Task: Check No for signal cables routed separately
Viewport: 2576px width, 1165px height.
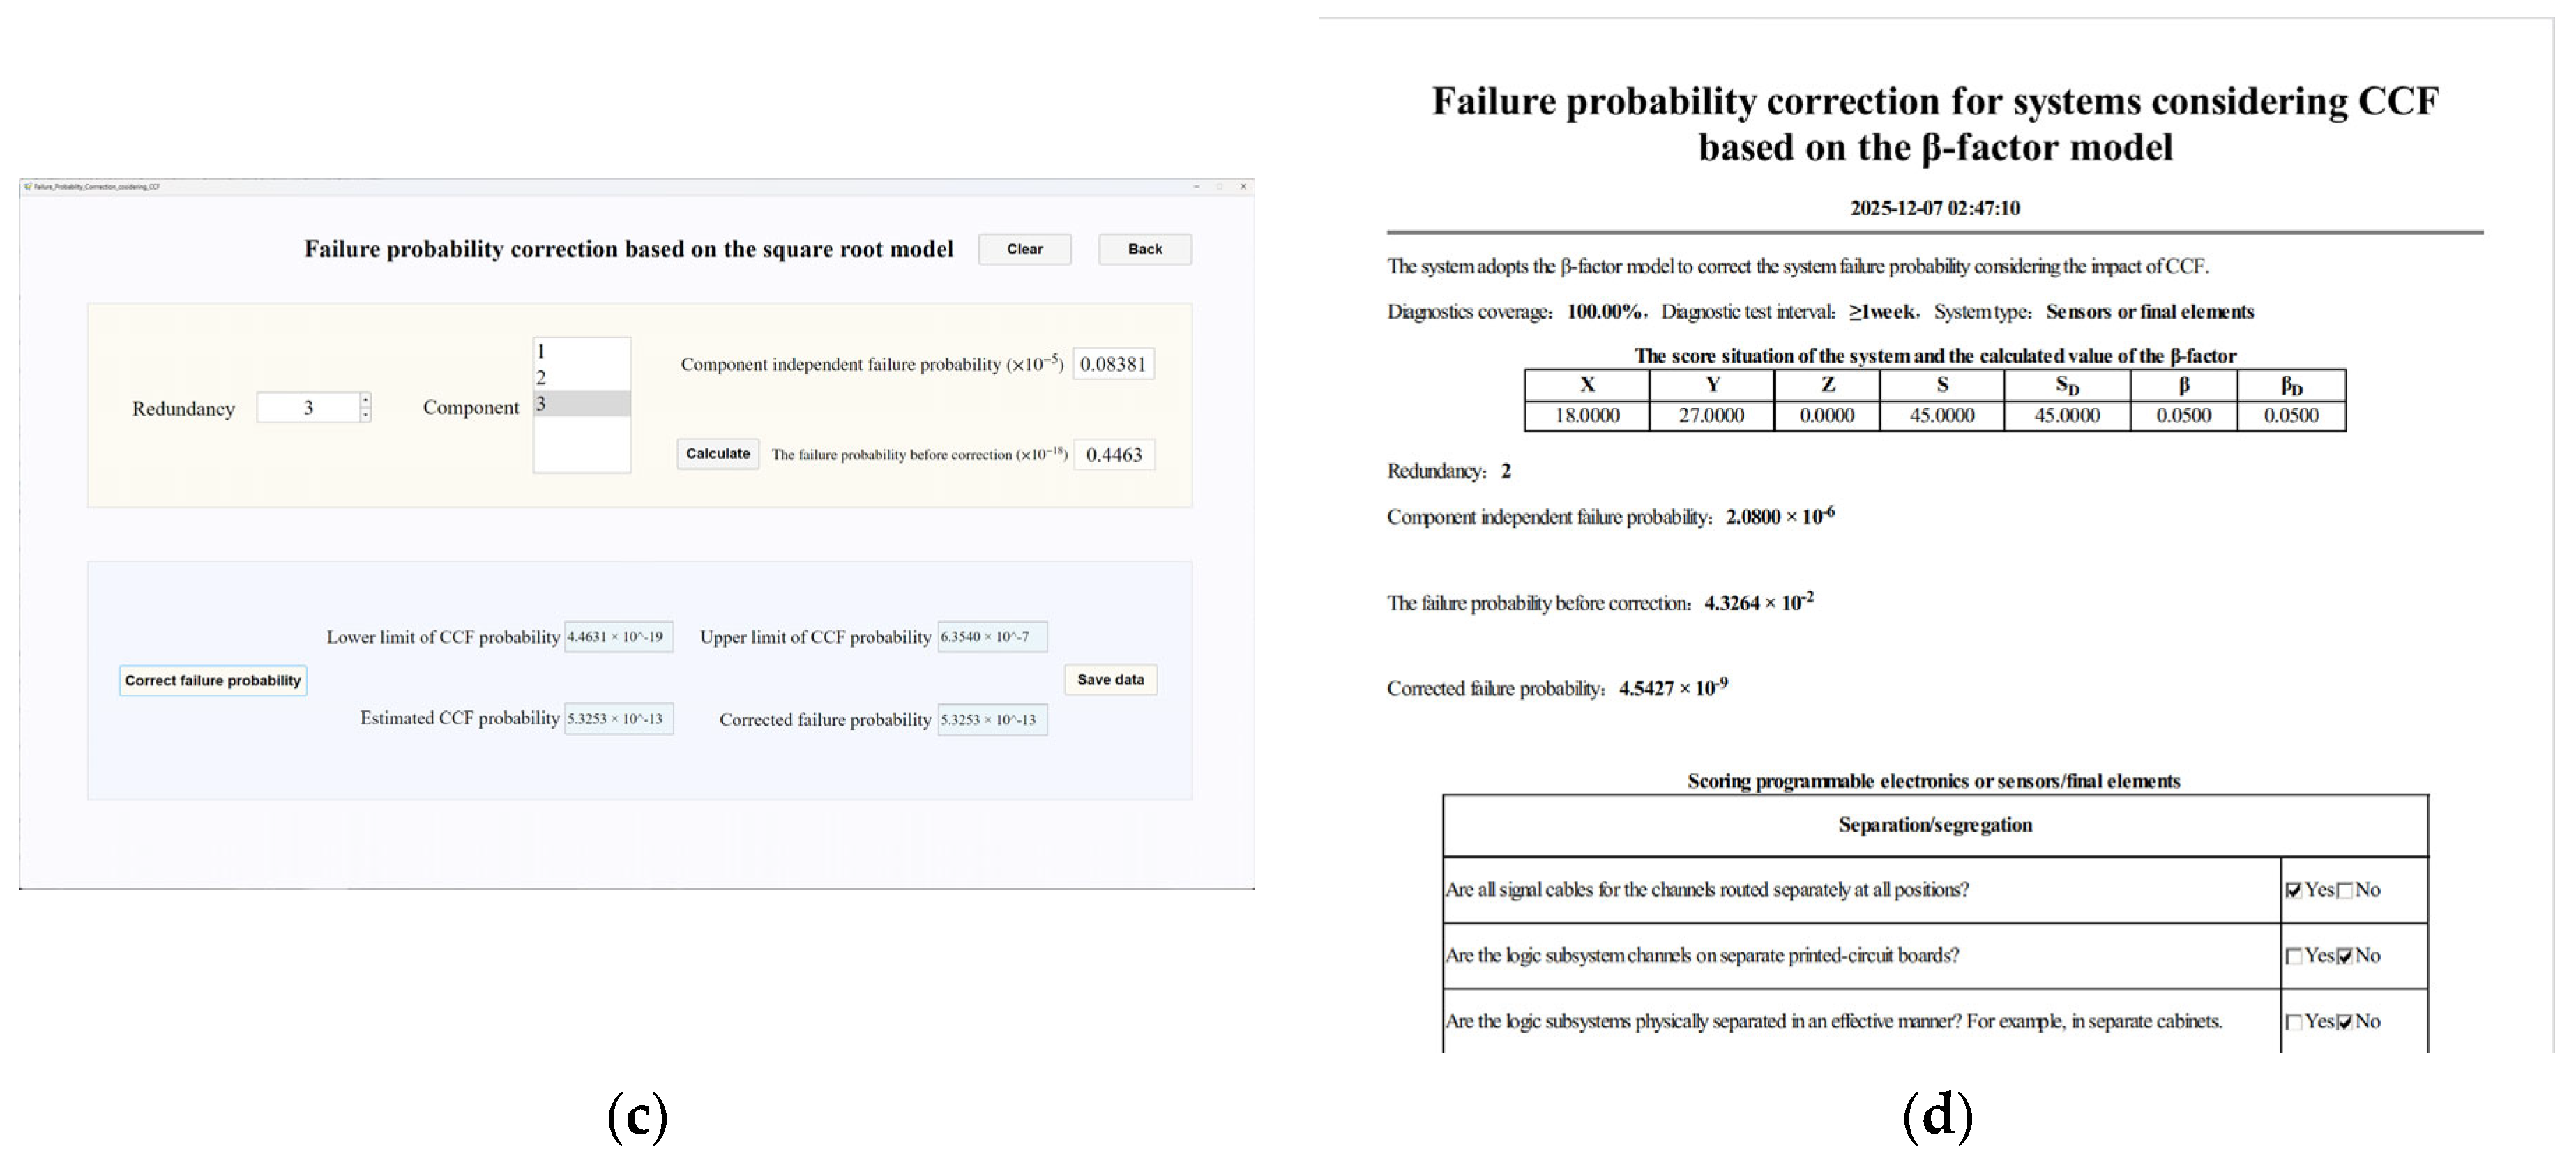Action: tap(2345, 890)
